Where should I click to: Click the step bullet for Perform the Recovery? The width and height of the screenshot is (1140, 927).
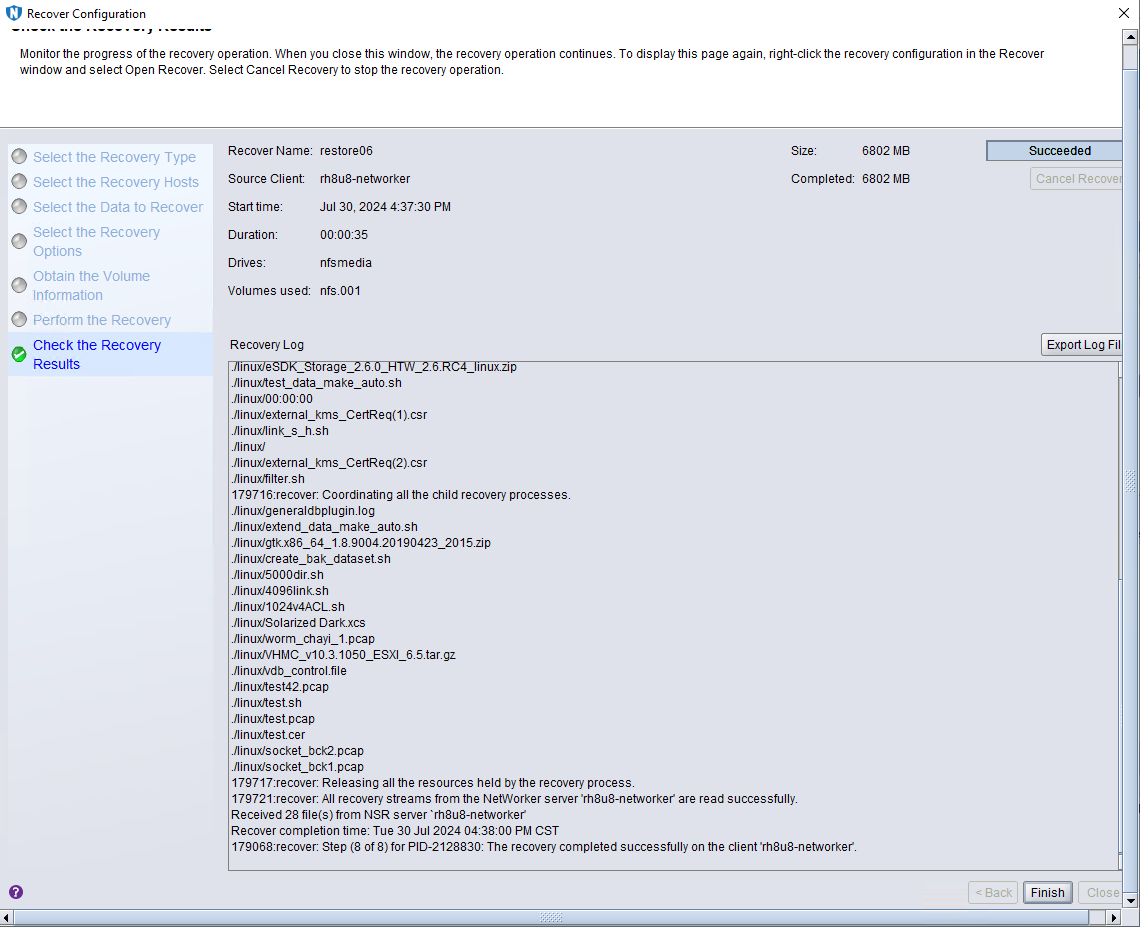(20, 319)
